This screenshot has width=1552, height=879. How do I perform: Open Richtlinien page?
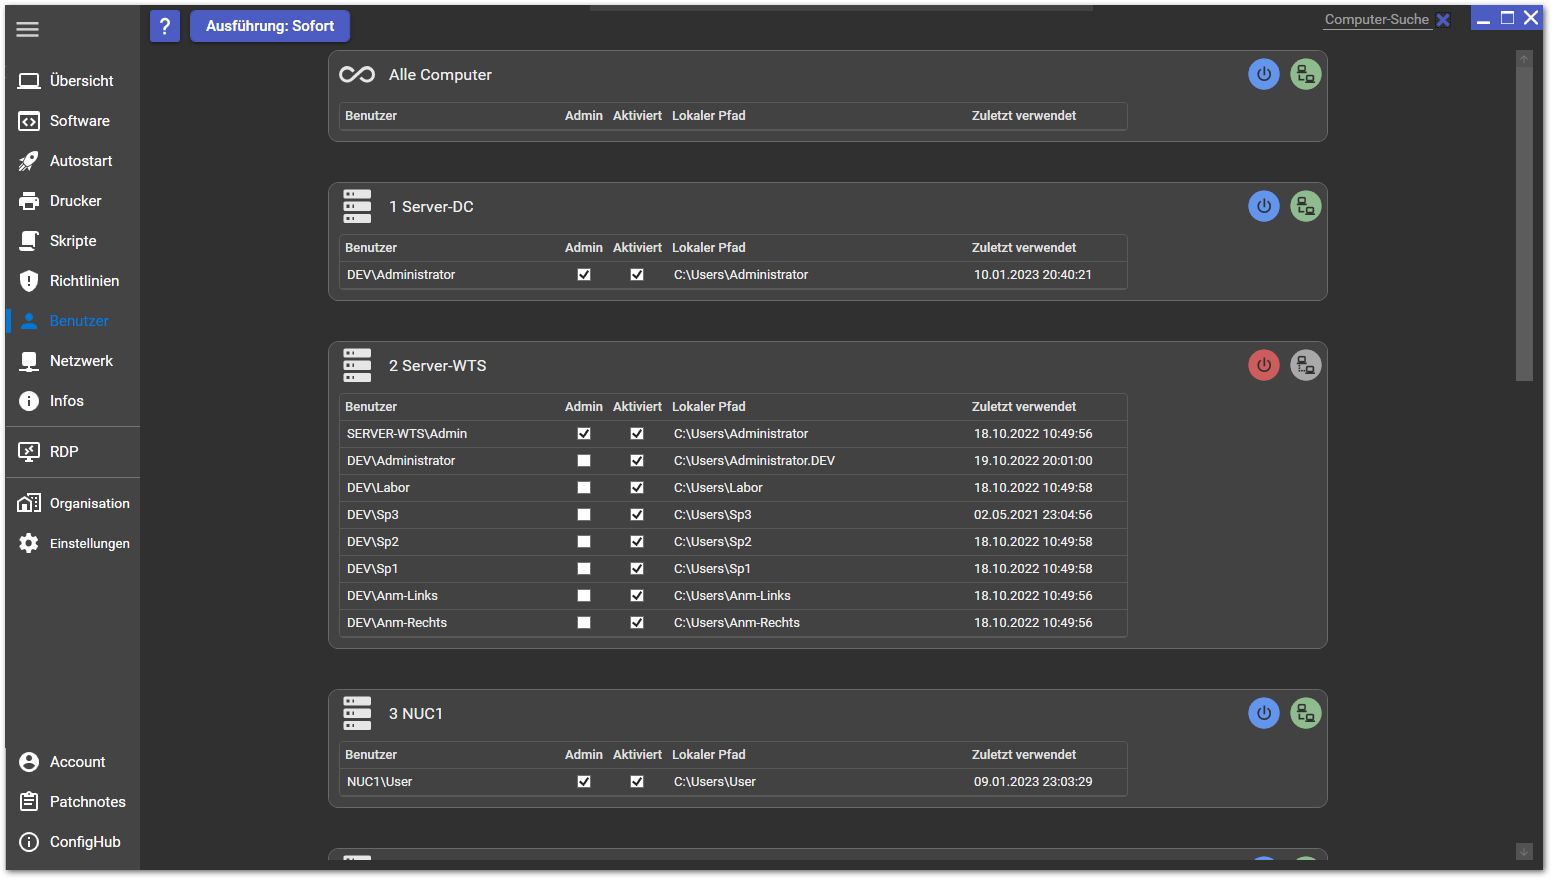[x=72, y=281]
